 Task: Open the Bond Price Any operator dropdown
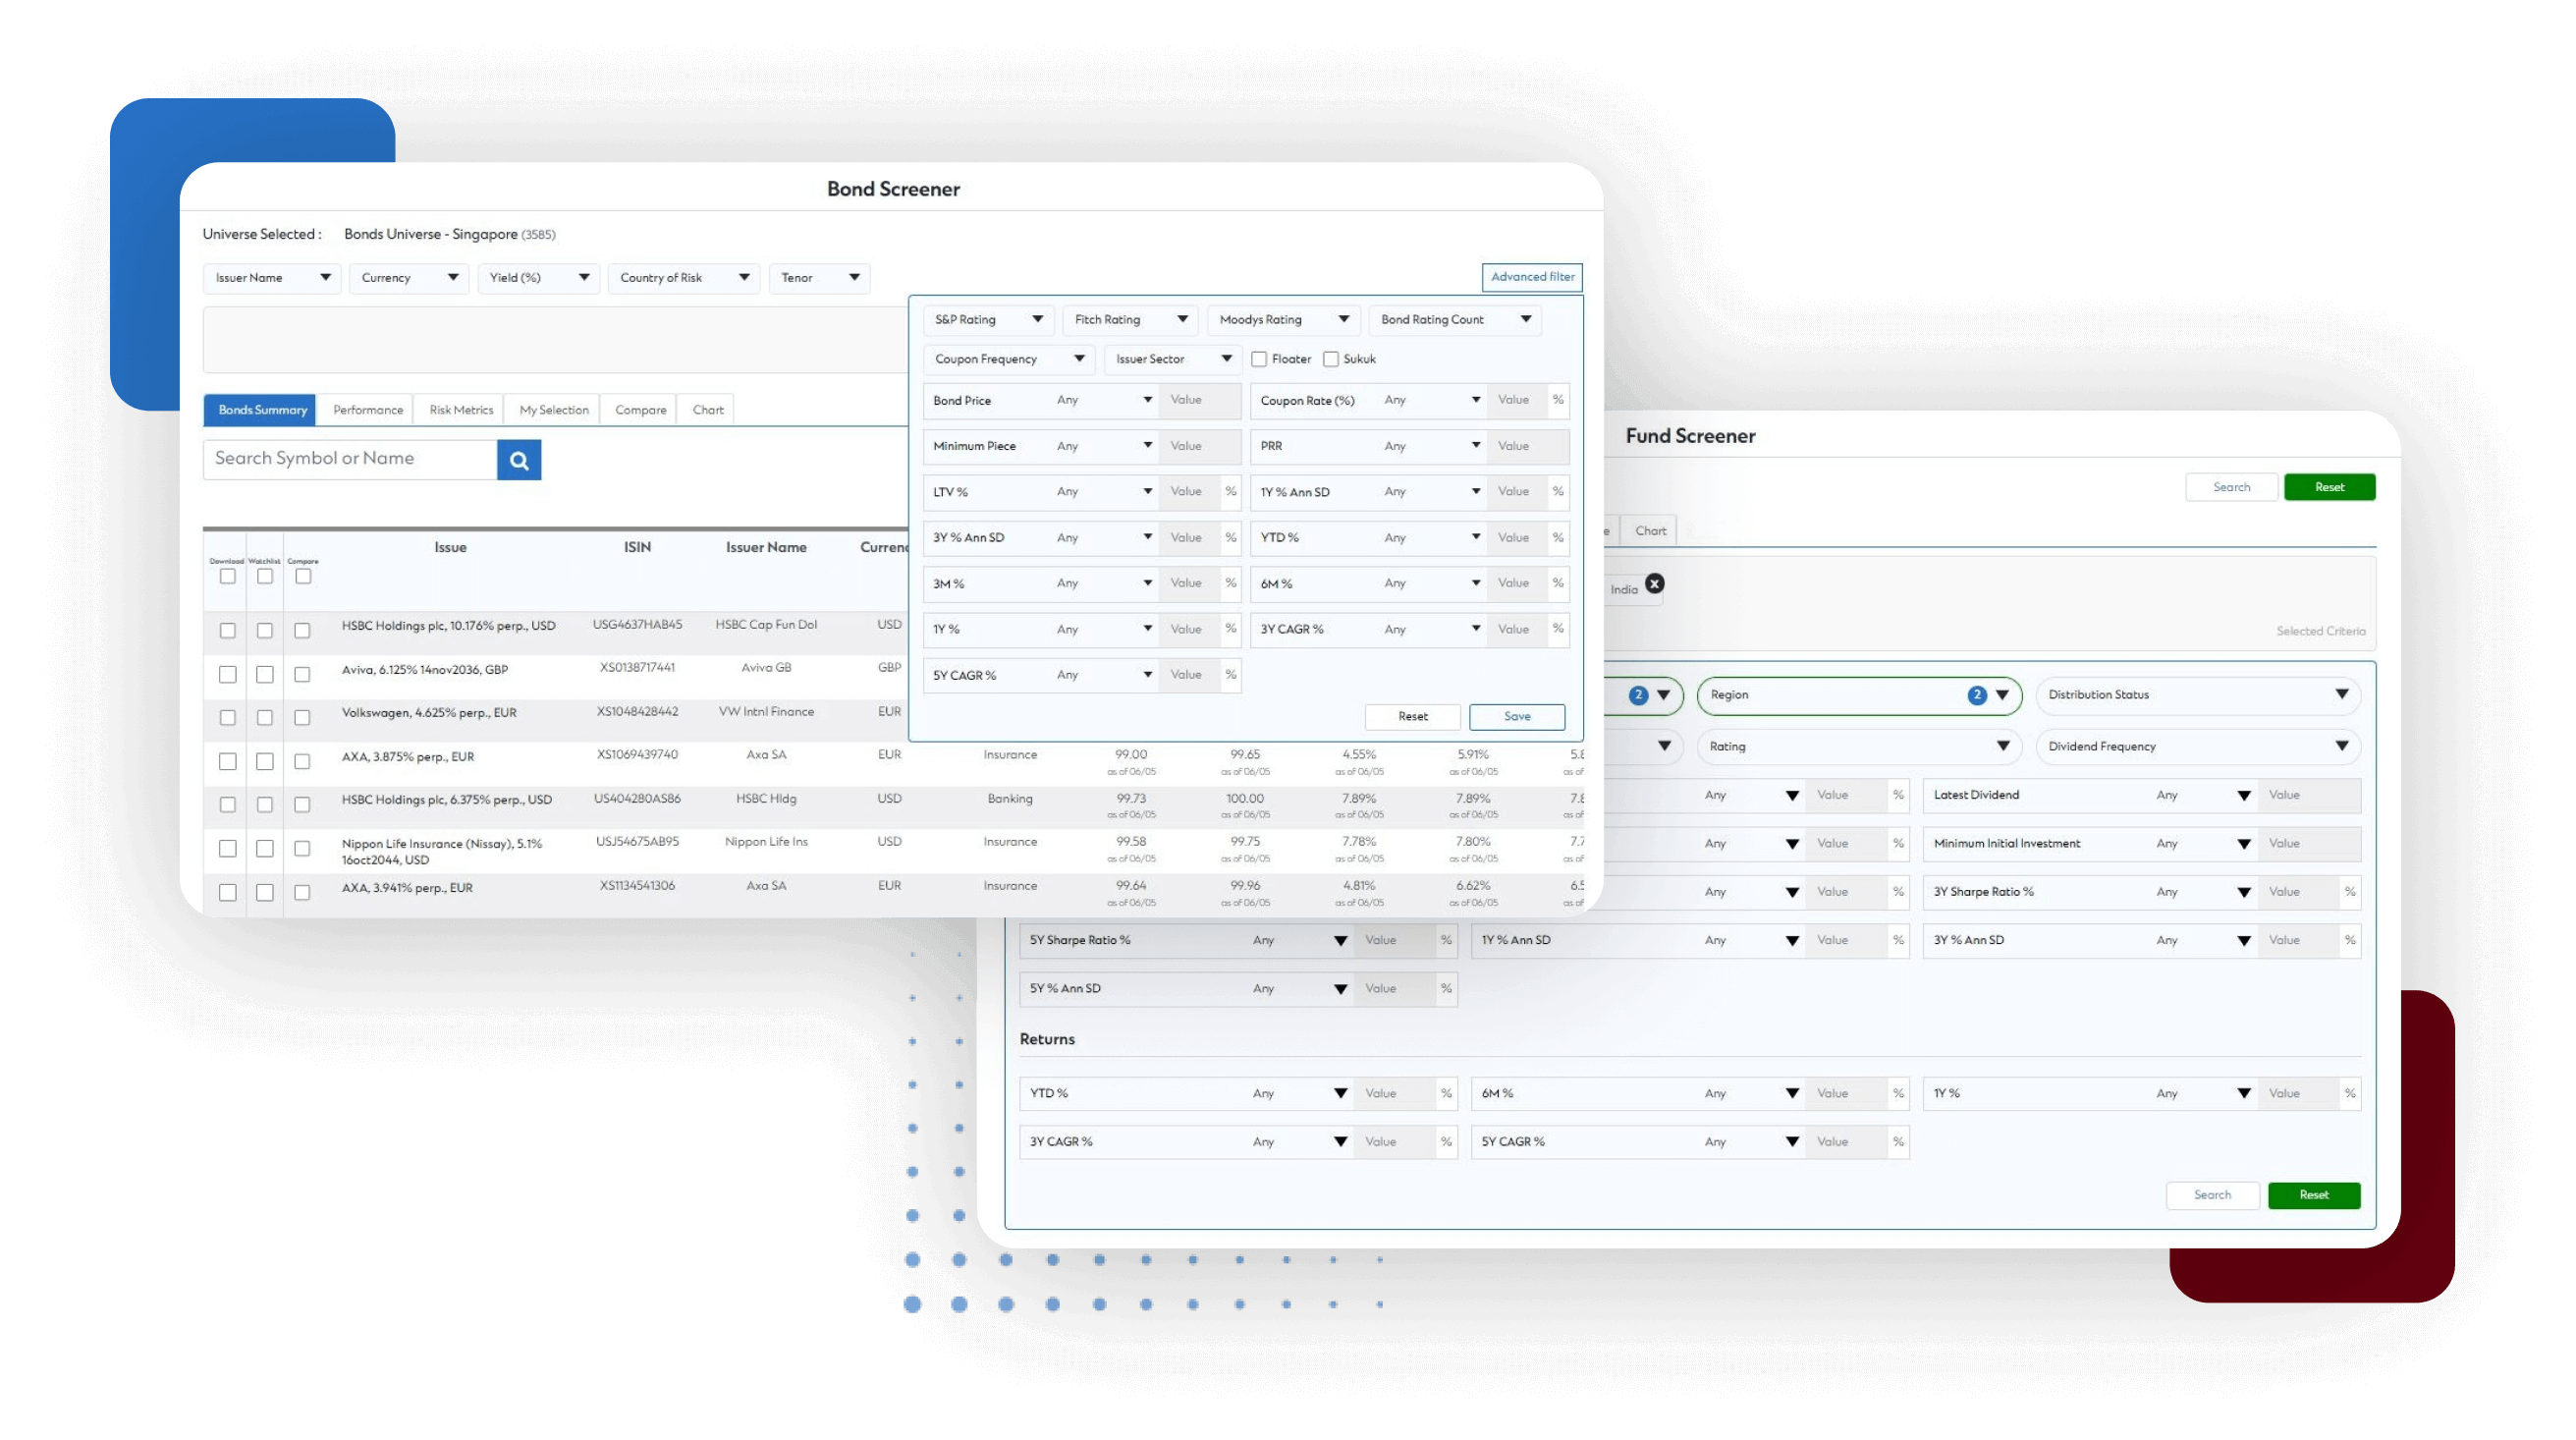pos(1104,400)
